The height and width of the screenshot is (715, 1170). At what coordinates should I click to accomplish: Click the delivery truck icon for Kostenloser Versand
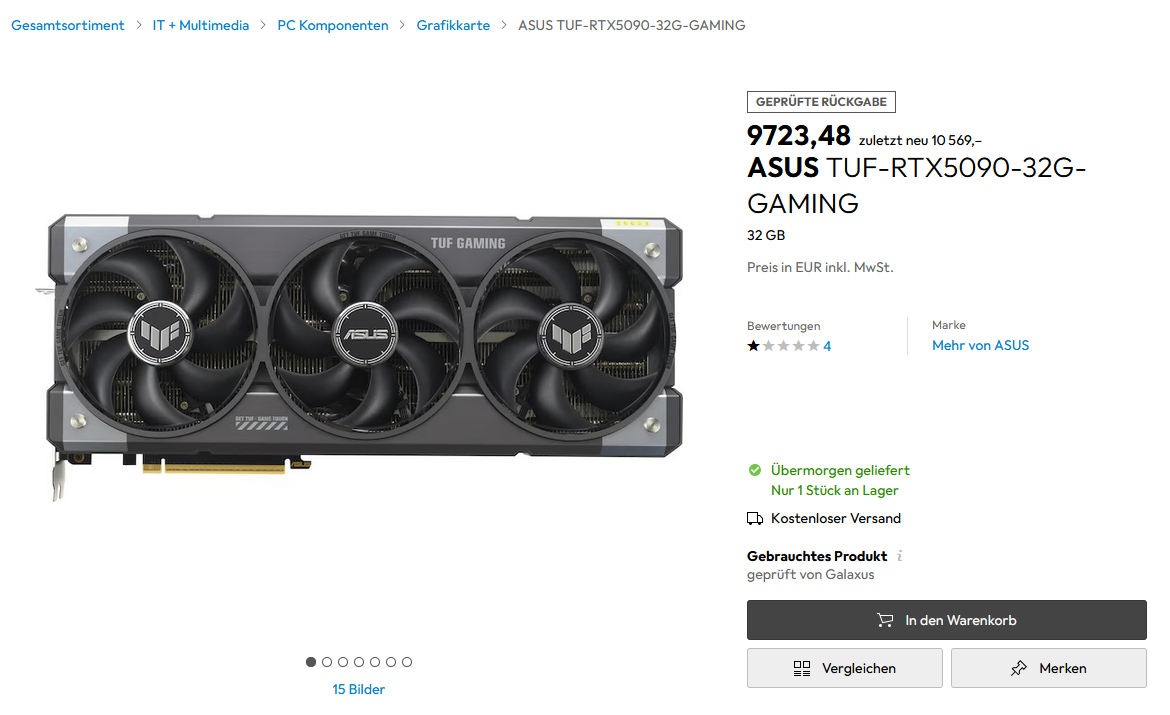(755, 519)
